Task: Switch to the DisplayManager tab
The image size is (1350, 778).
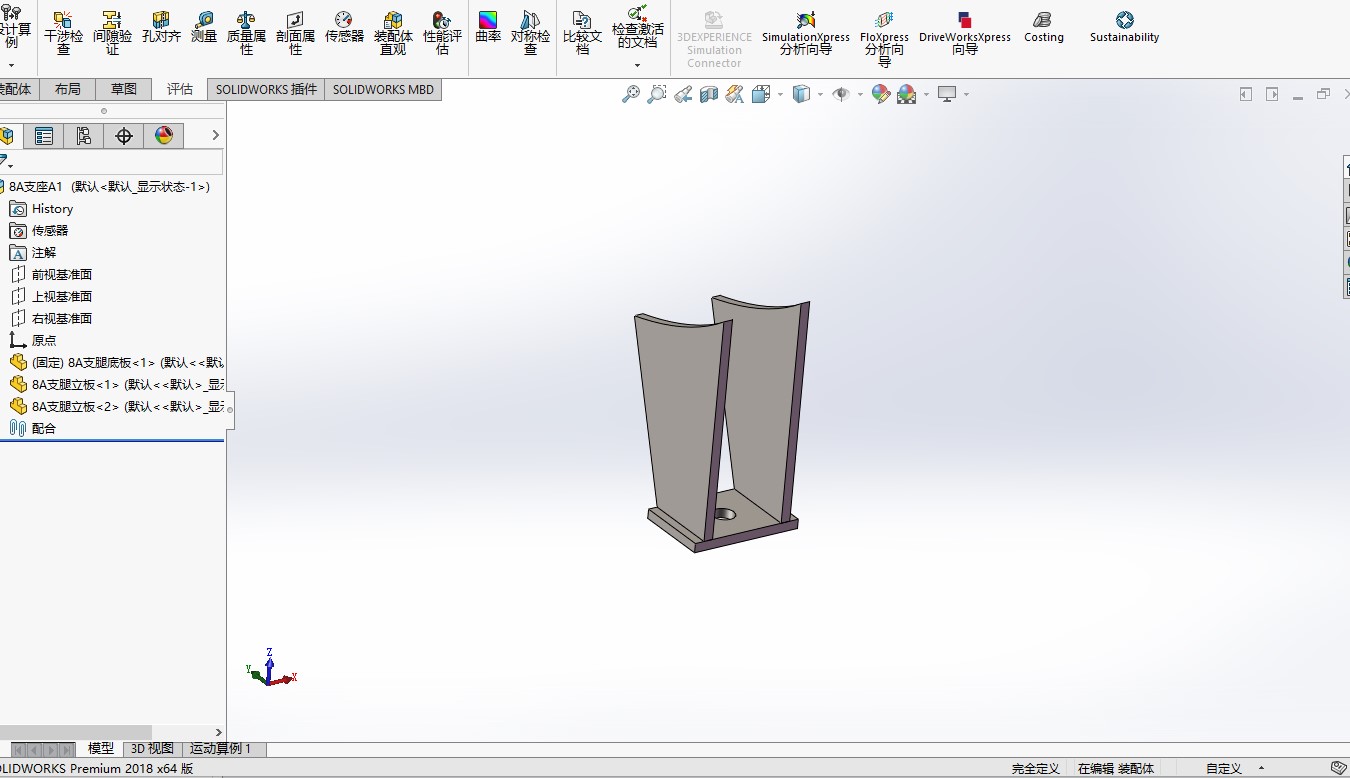Action: (x=164, y=136)
